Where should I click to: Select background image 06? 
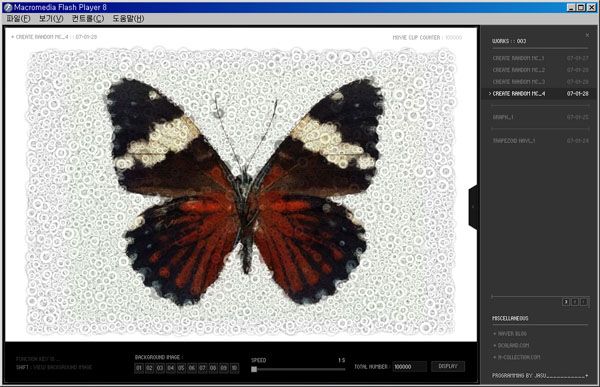[x=192, y=368]
